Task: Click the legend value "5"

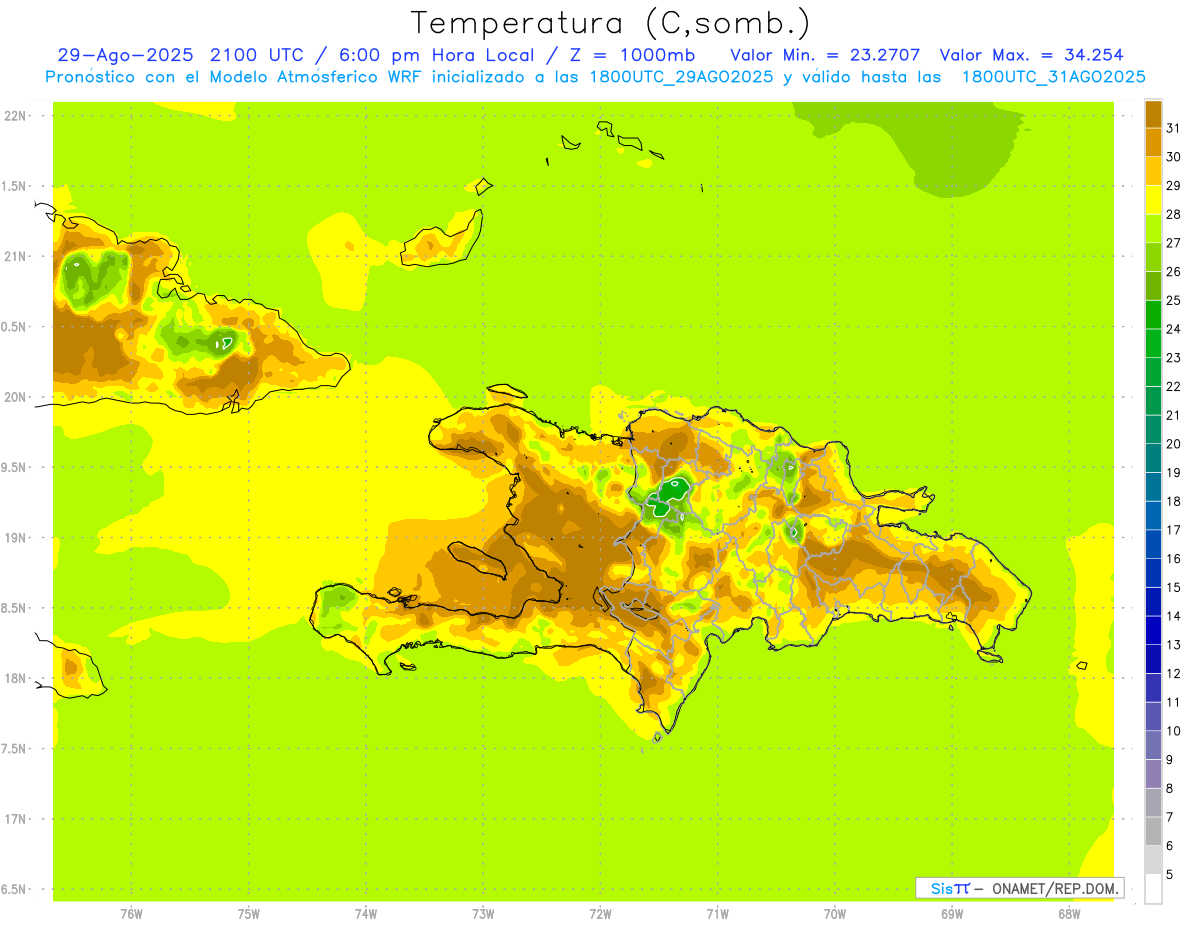Action: [x=1170, y=874]
